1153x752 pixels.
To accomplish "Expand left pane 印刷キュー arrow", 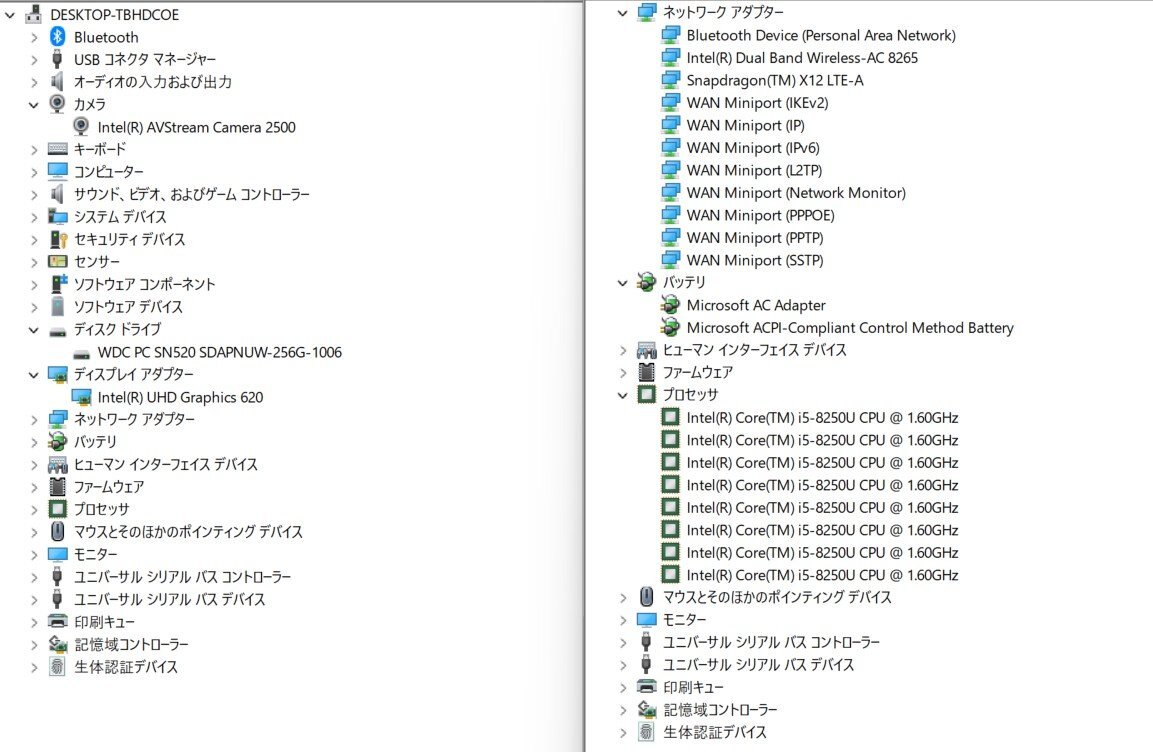I will (x=34, y=623).
